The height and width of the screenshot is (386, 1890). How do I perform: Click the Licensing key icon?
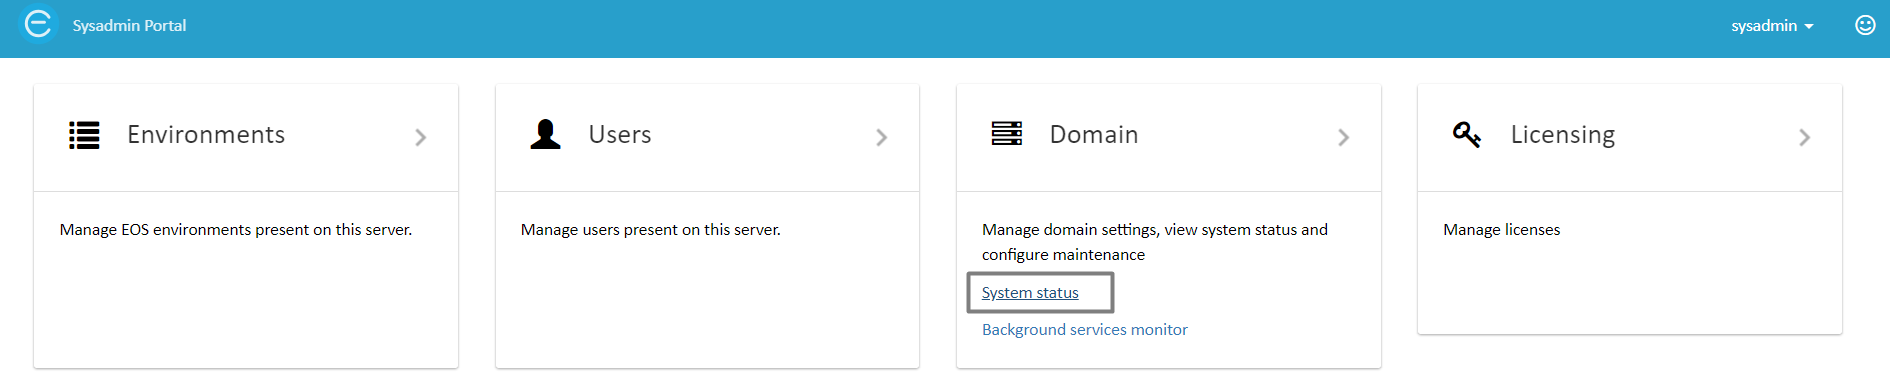point(1467,134)
